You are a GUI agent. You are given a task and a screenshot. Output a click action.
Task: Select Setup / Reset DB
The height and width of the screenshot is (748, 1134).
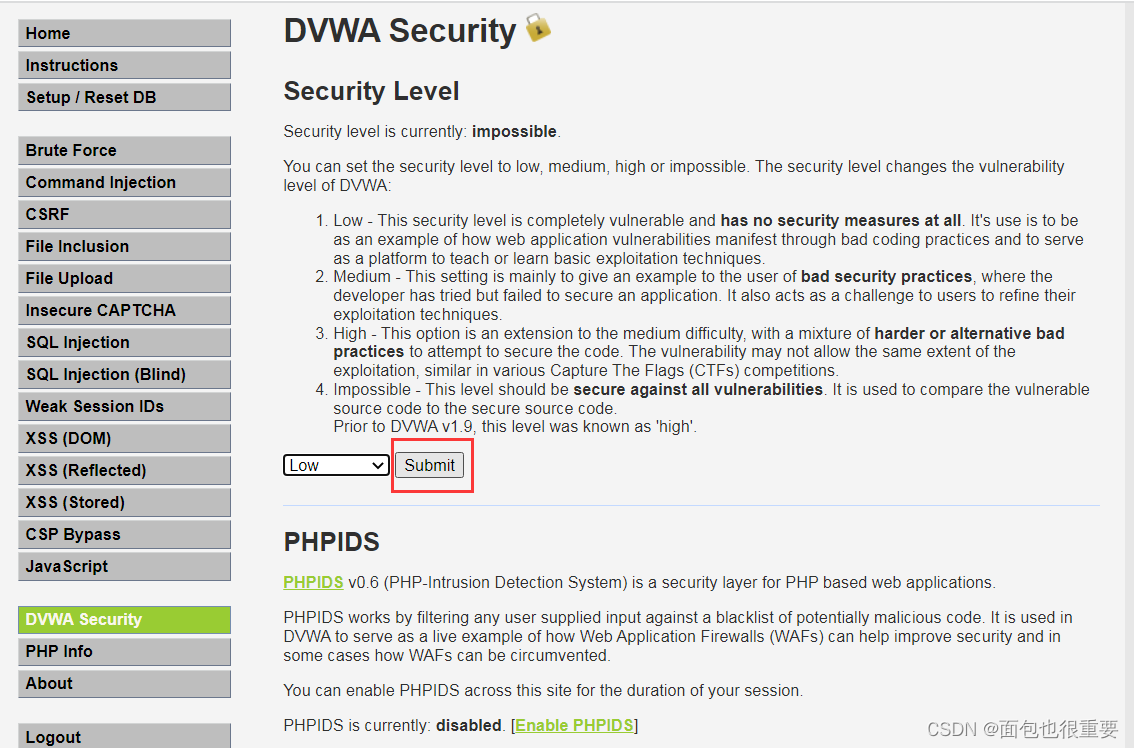tap(124, 97)
